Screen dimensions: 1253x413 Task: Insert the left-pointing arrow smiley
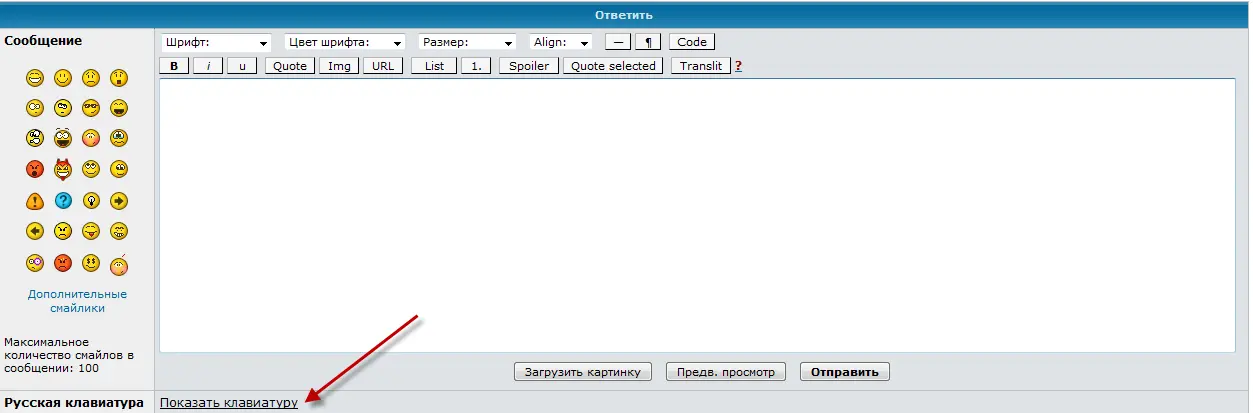pos(34,232)
